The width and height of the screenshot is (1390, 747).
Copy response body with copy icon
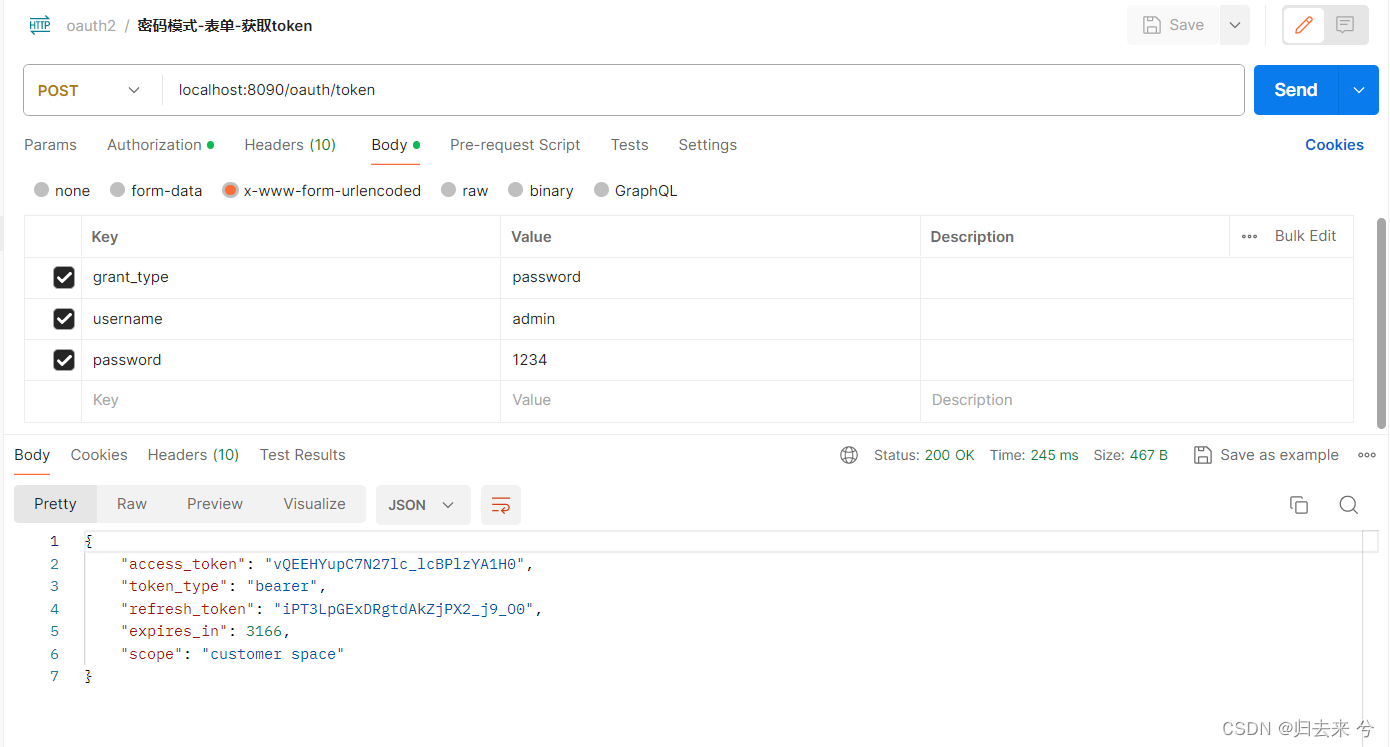[x=1299, y=505]
